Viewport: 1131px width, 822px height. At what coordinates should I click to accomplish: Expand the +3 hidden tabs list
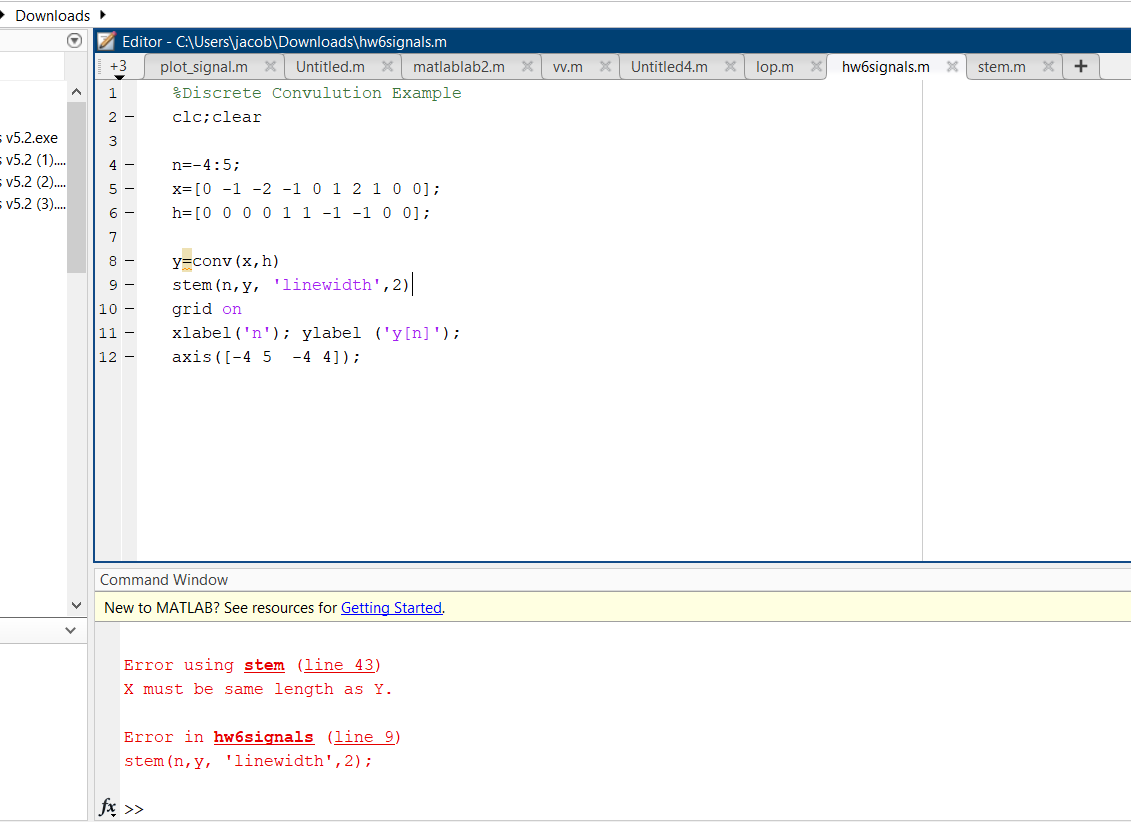point(119,66)
